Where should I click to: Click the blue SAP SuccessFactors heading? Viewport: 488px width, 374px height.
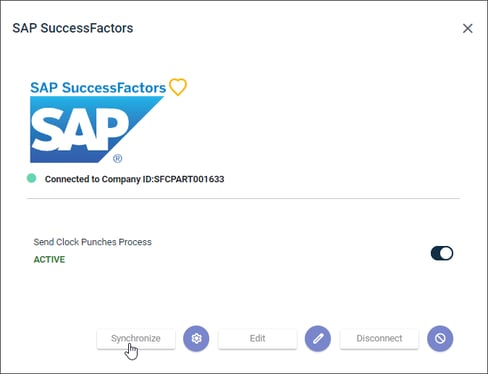98,88
